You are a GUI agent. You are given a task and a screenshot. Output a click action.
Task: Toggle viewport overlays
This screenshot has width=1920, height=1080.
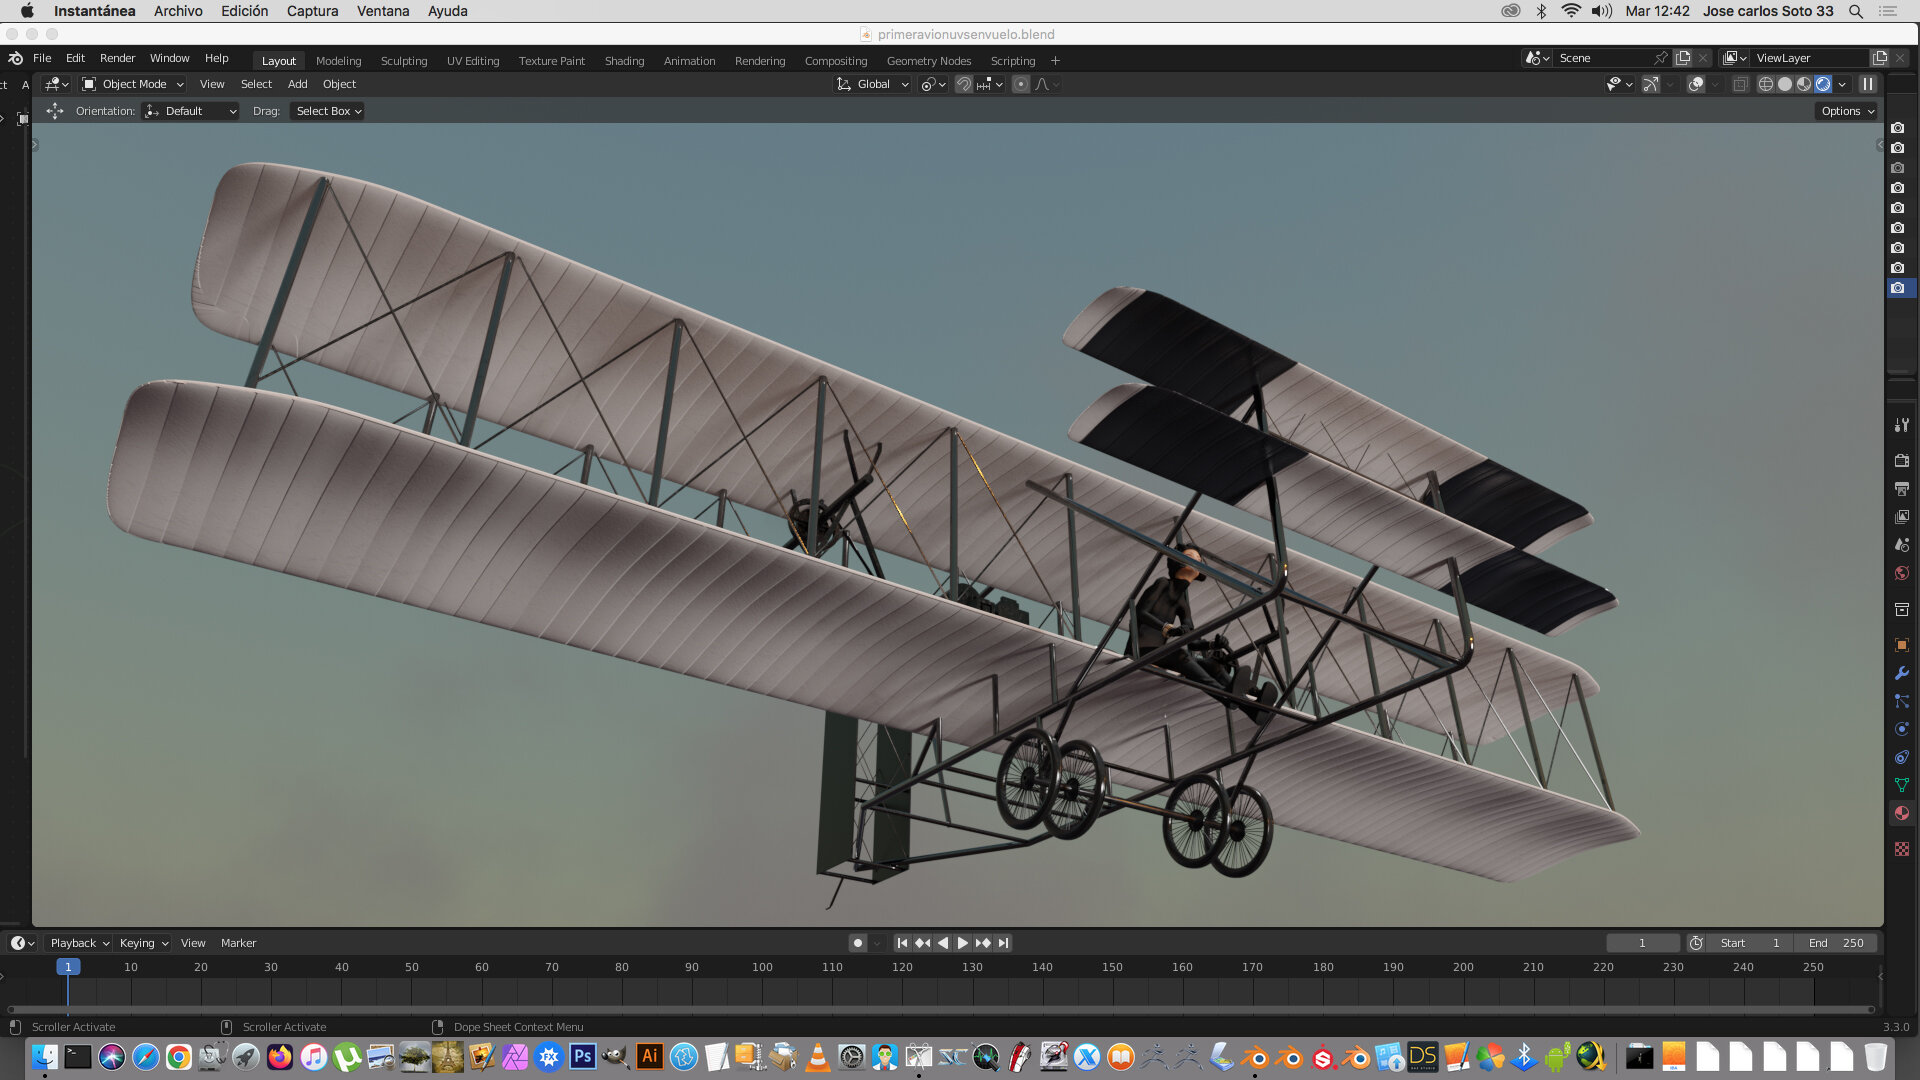click(1696, 84)
